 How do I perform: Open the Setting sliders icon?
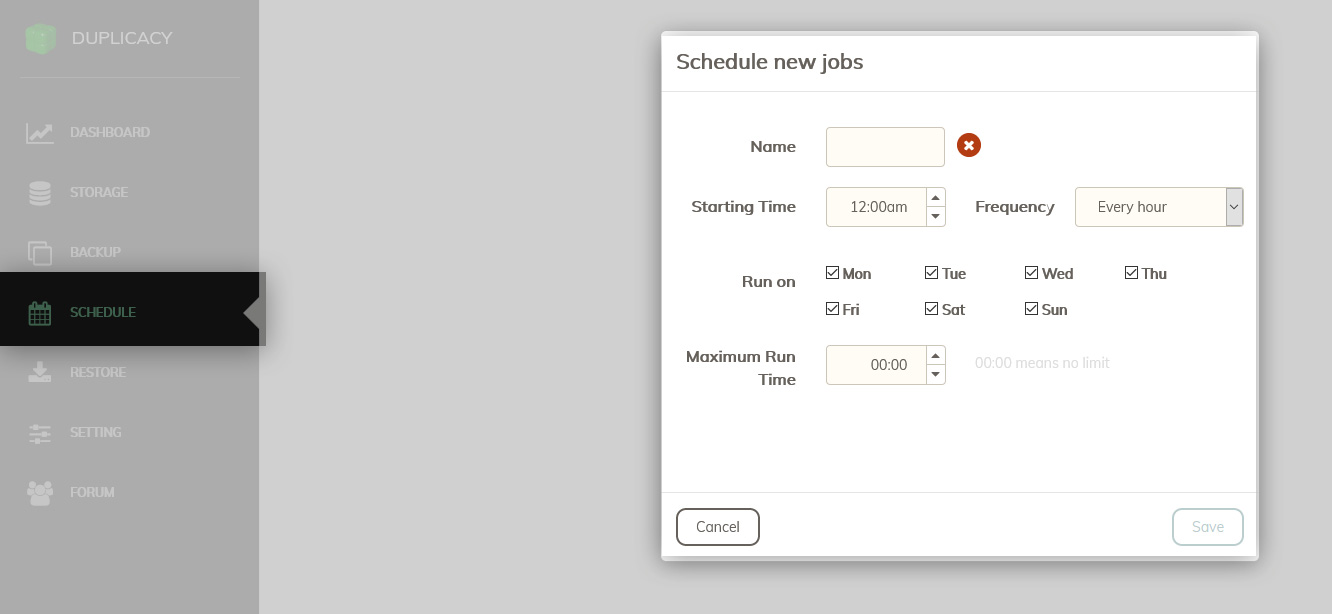click(40, 433)
